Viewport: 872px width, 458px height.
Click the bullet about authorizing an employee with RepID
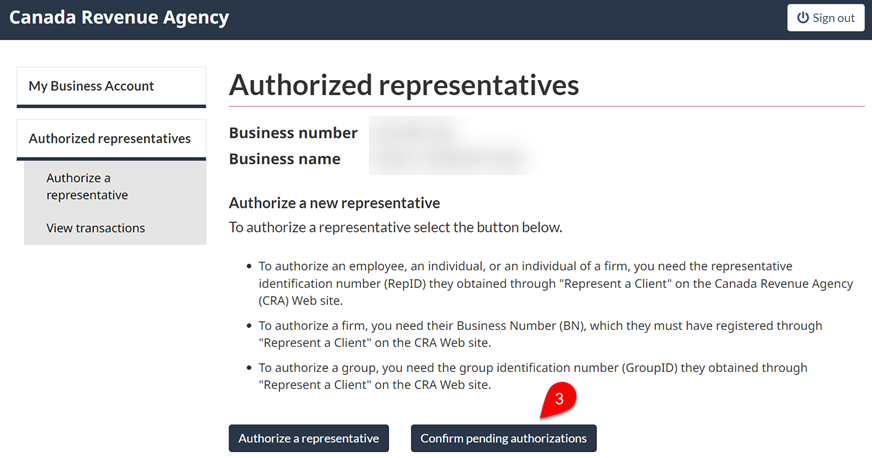click(556, 283)
